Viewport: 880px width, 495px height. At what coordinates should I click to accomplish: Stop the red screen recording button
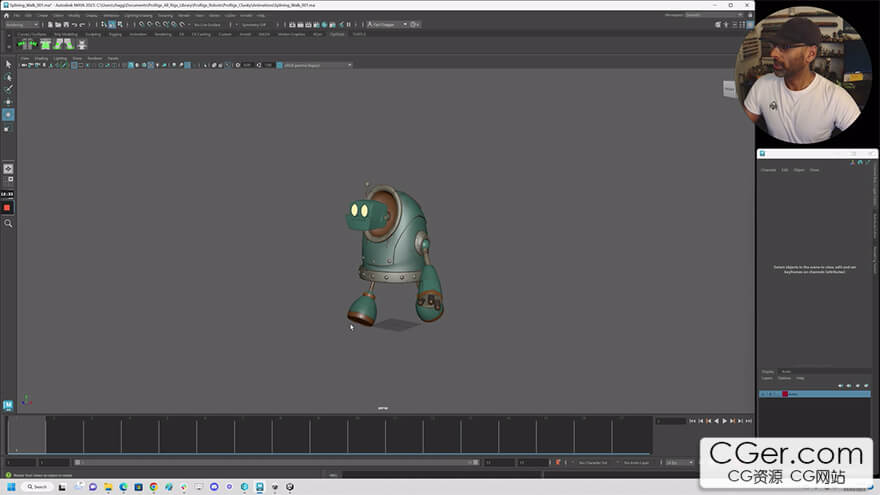tap(7, 208)
